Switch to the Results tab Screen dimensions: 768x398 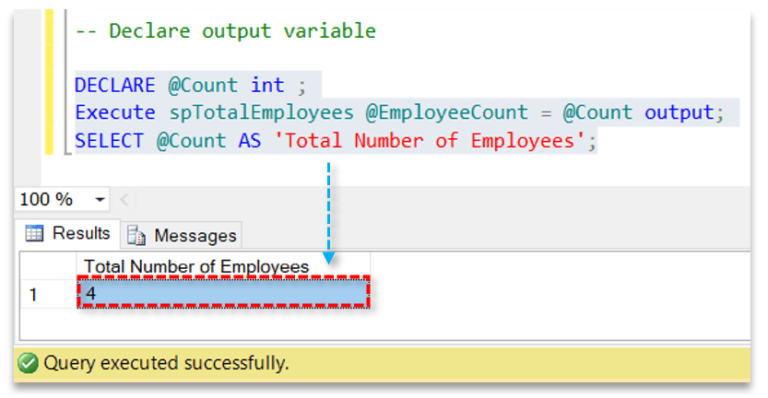point(68,234)
